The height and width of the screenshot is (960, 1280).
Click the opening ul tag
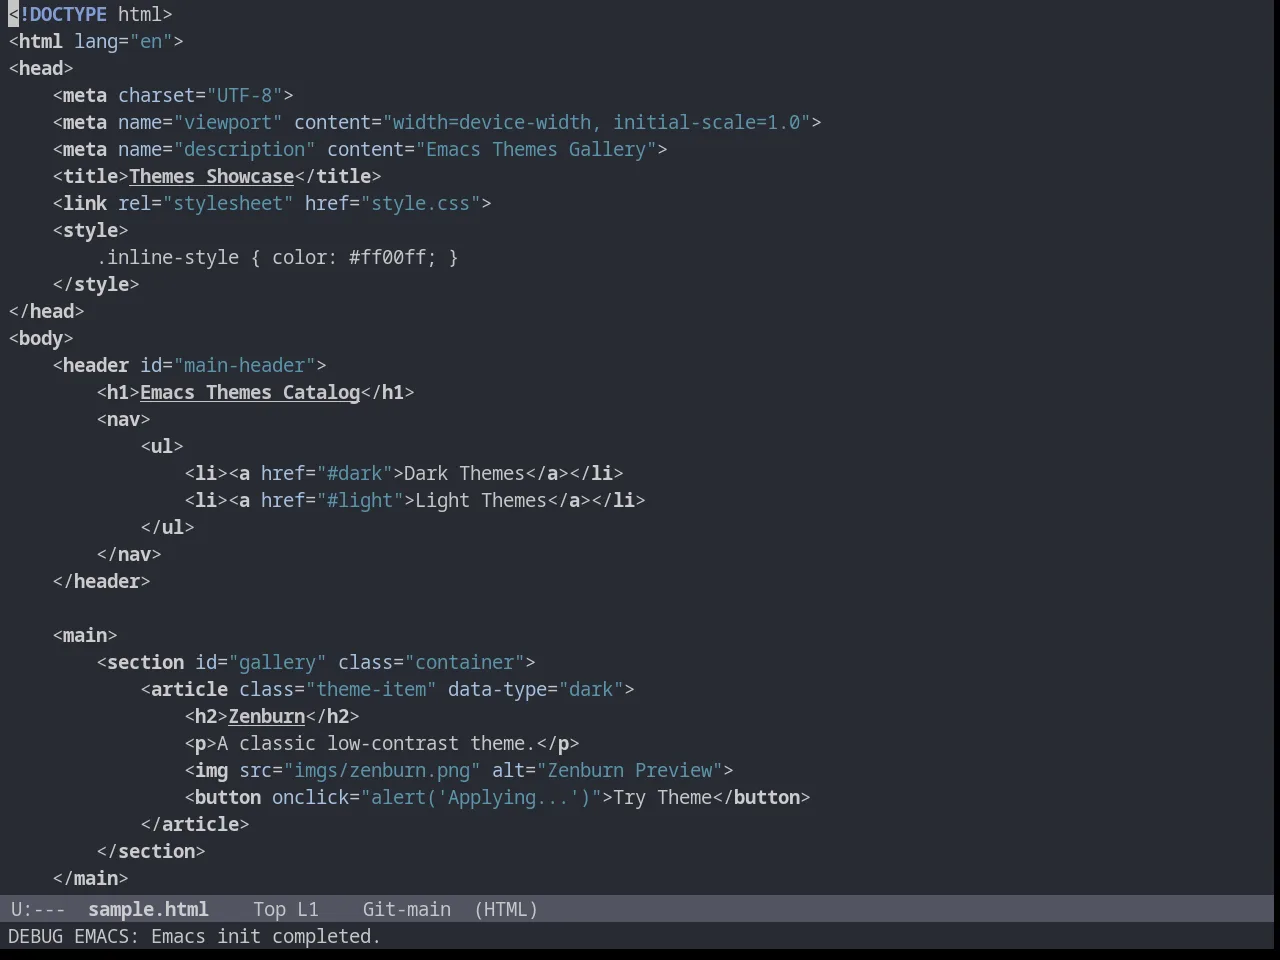click(162, 446)
